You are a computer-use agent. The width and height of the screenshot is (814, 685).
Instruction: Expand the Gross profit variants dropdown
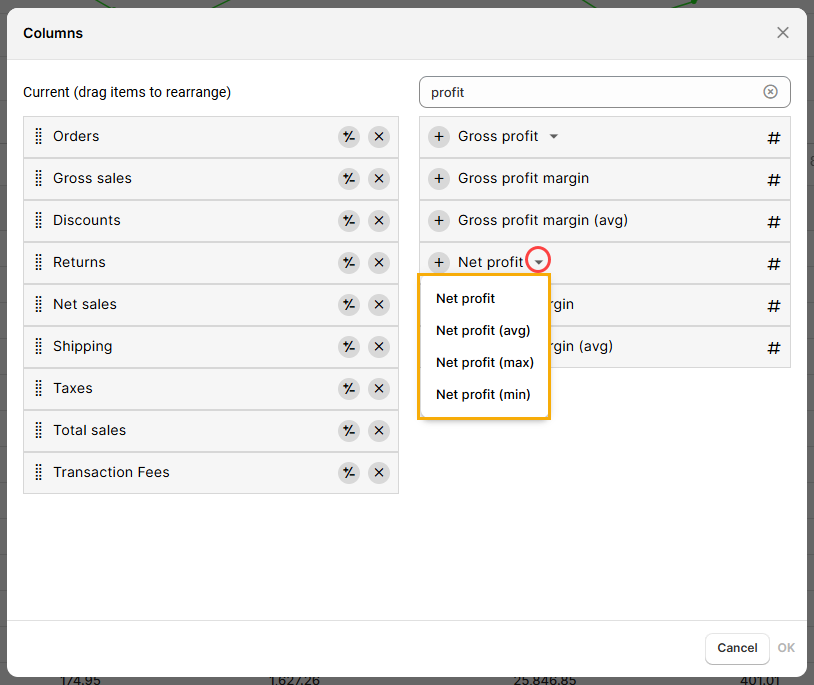[x=554, y=137]
